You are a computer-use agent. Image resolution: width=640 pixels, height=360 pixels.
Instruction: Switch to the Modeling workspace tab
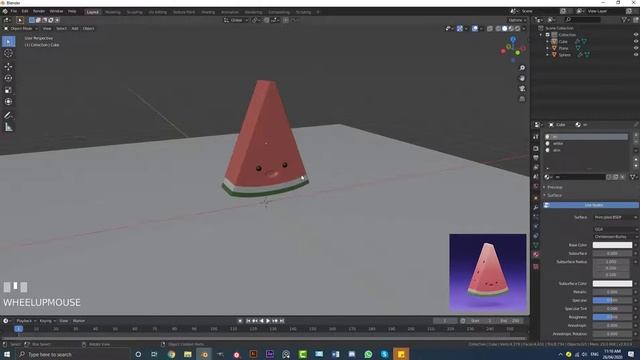click(113, 12)
